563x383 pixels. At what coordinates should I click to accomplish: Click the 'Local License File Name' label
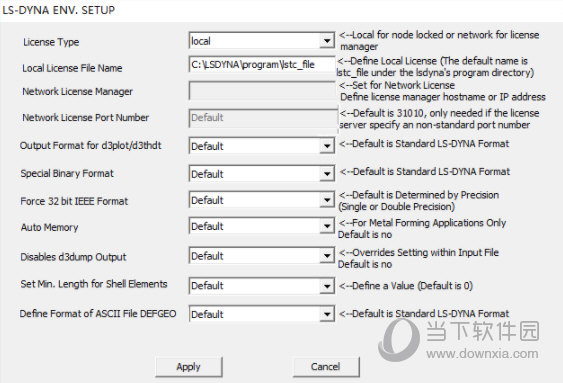(72, 68)
